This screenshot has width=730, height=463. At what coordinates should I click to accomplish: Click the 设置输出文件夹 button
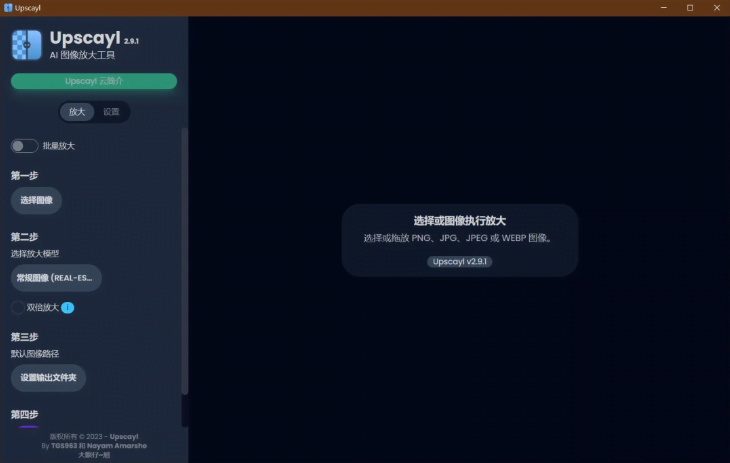pos(48,378)
